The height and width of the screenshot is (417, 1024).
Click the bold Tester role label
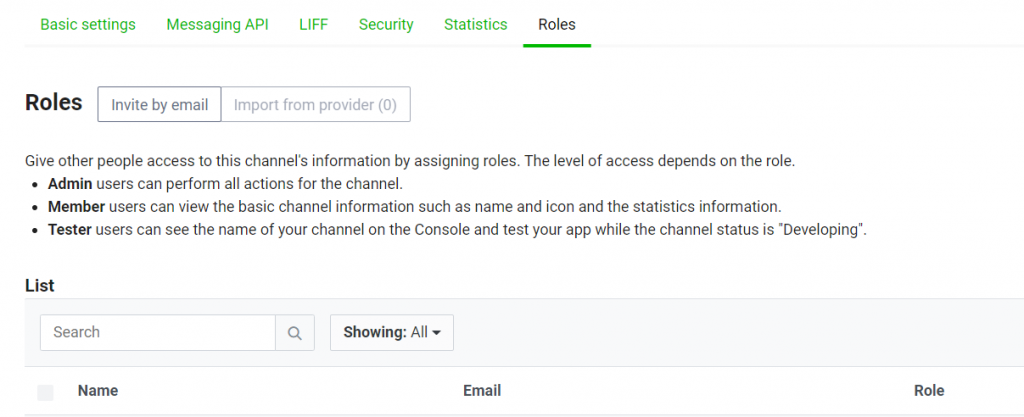click(x=70, y=230)
